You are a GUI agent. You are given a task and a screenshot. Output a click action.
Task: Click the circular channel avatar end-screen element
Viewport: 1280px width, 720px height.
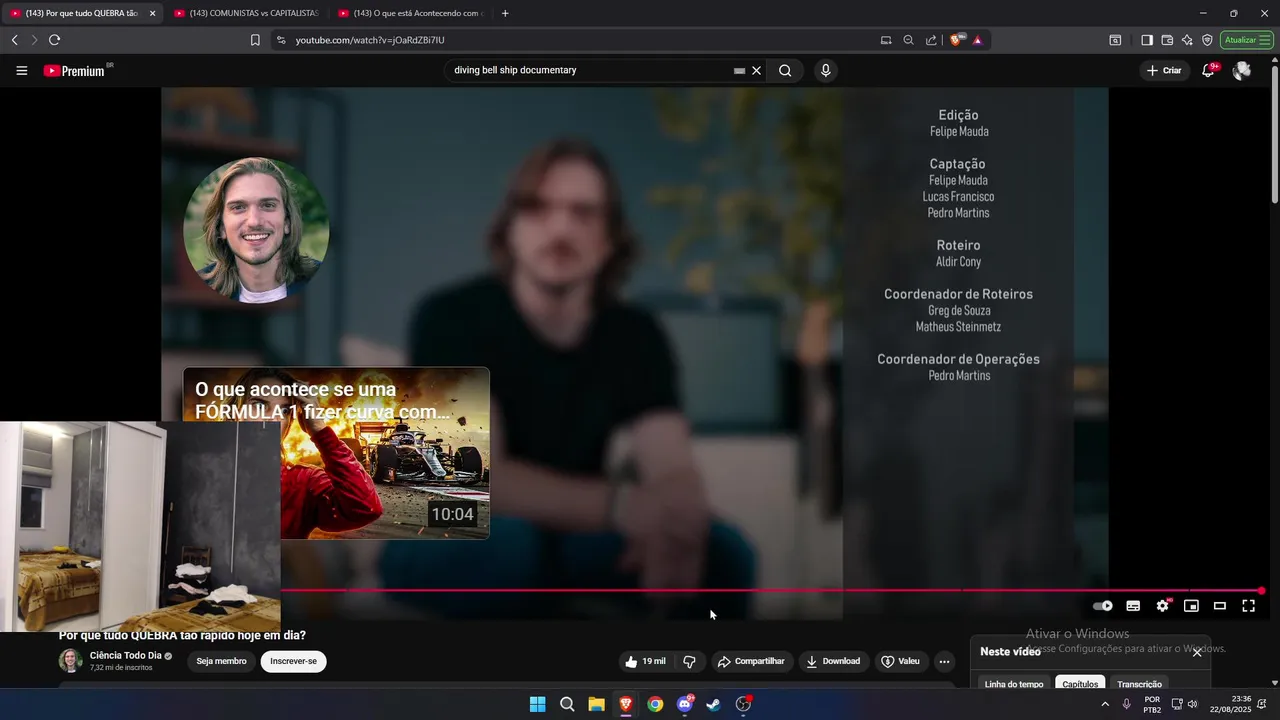[x=256, y=230]
